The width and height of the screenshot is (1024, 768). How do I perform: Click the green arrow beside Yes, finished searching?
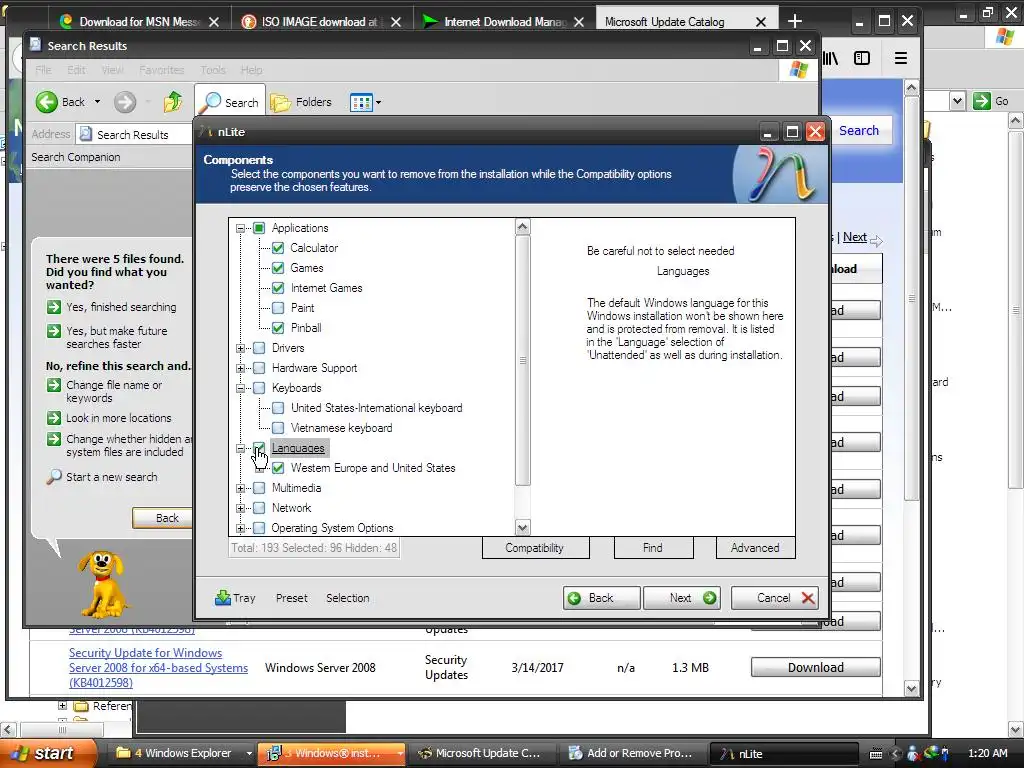click(x=54, y=307)
